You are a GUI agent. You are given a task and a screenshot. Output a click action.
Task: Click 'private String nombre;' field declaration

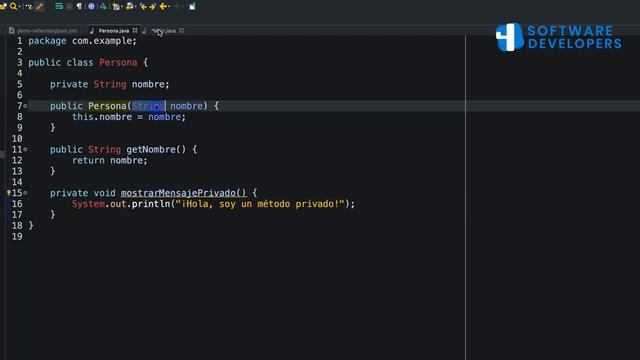pyautogui.click(x=109, y=84)
